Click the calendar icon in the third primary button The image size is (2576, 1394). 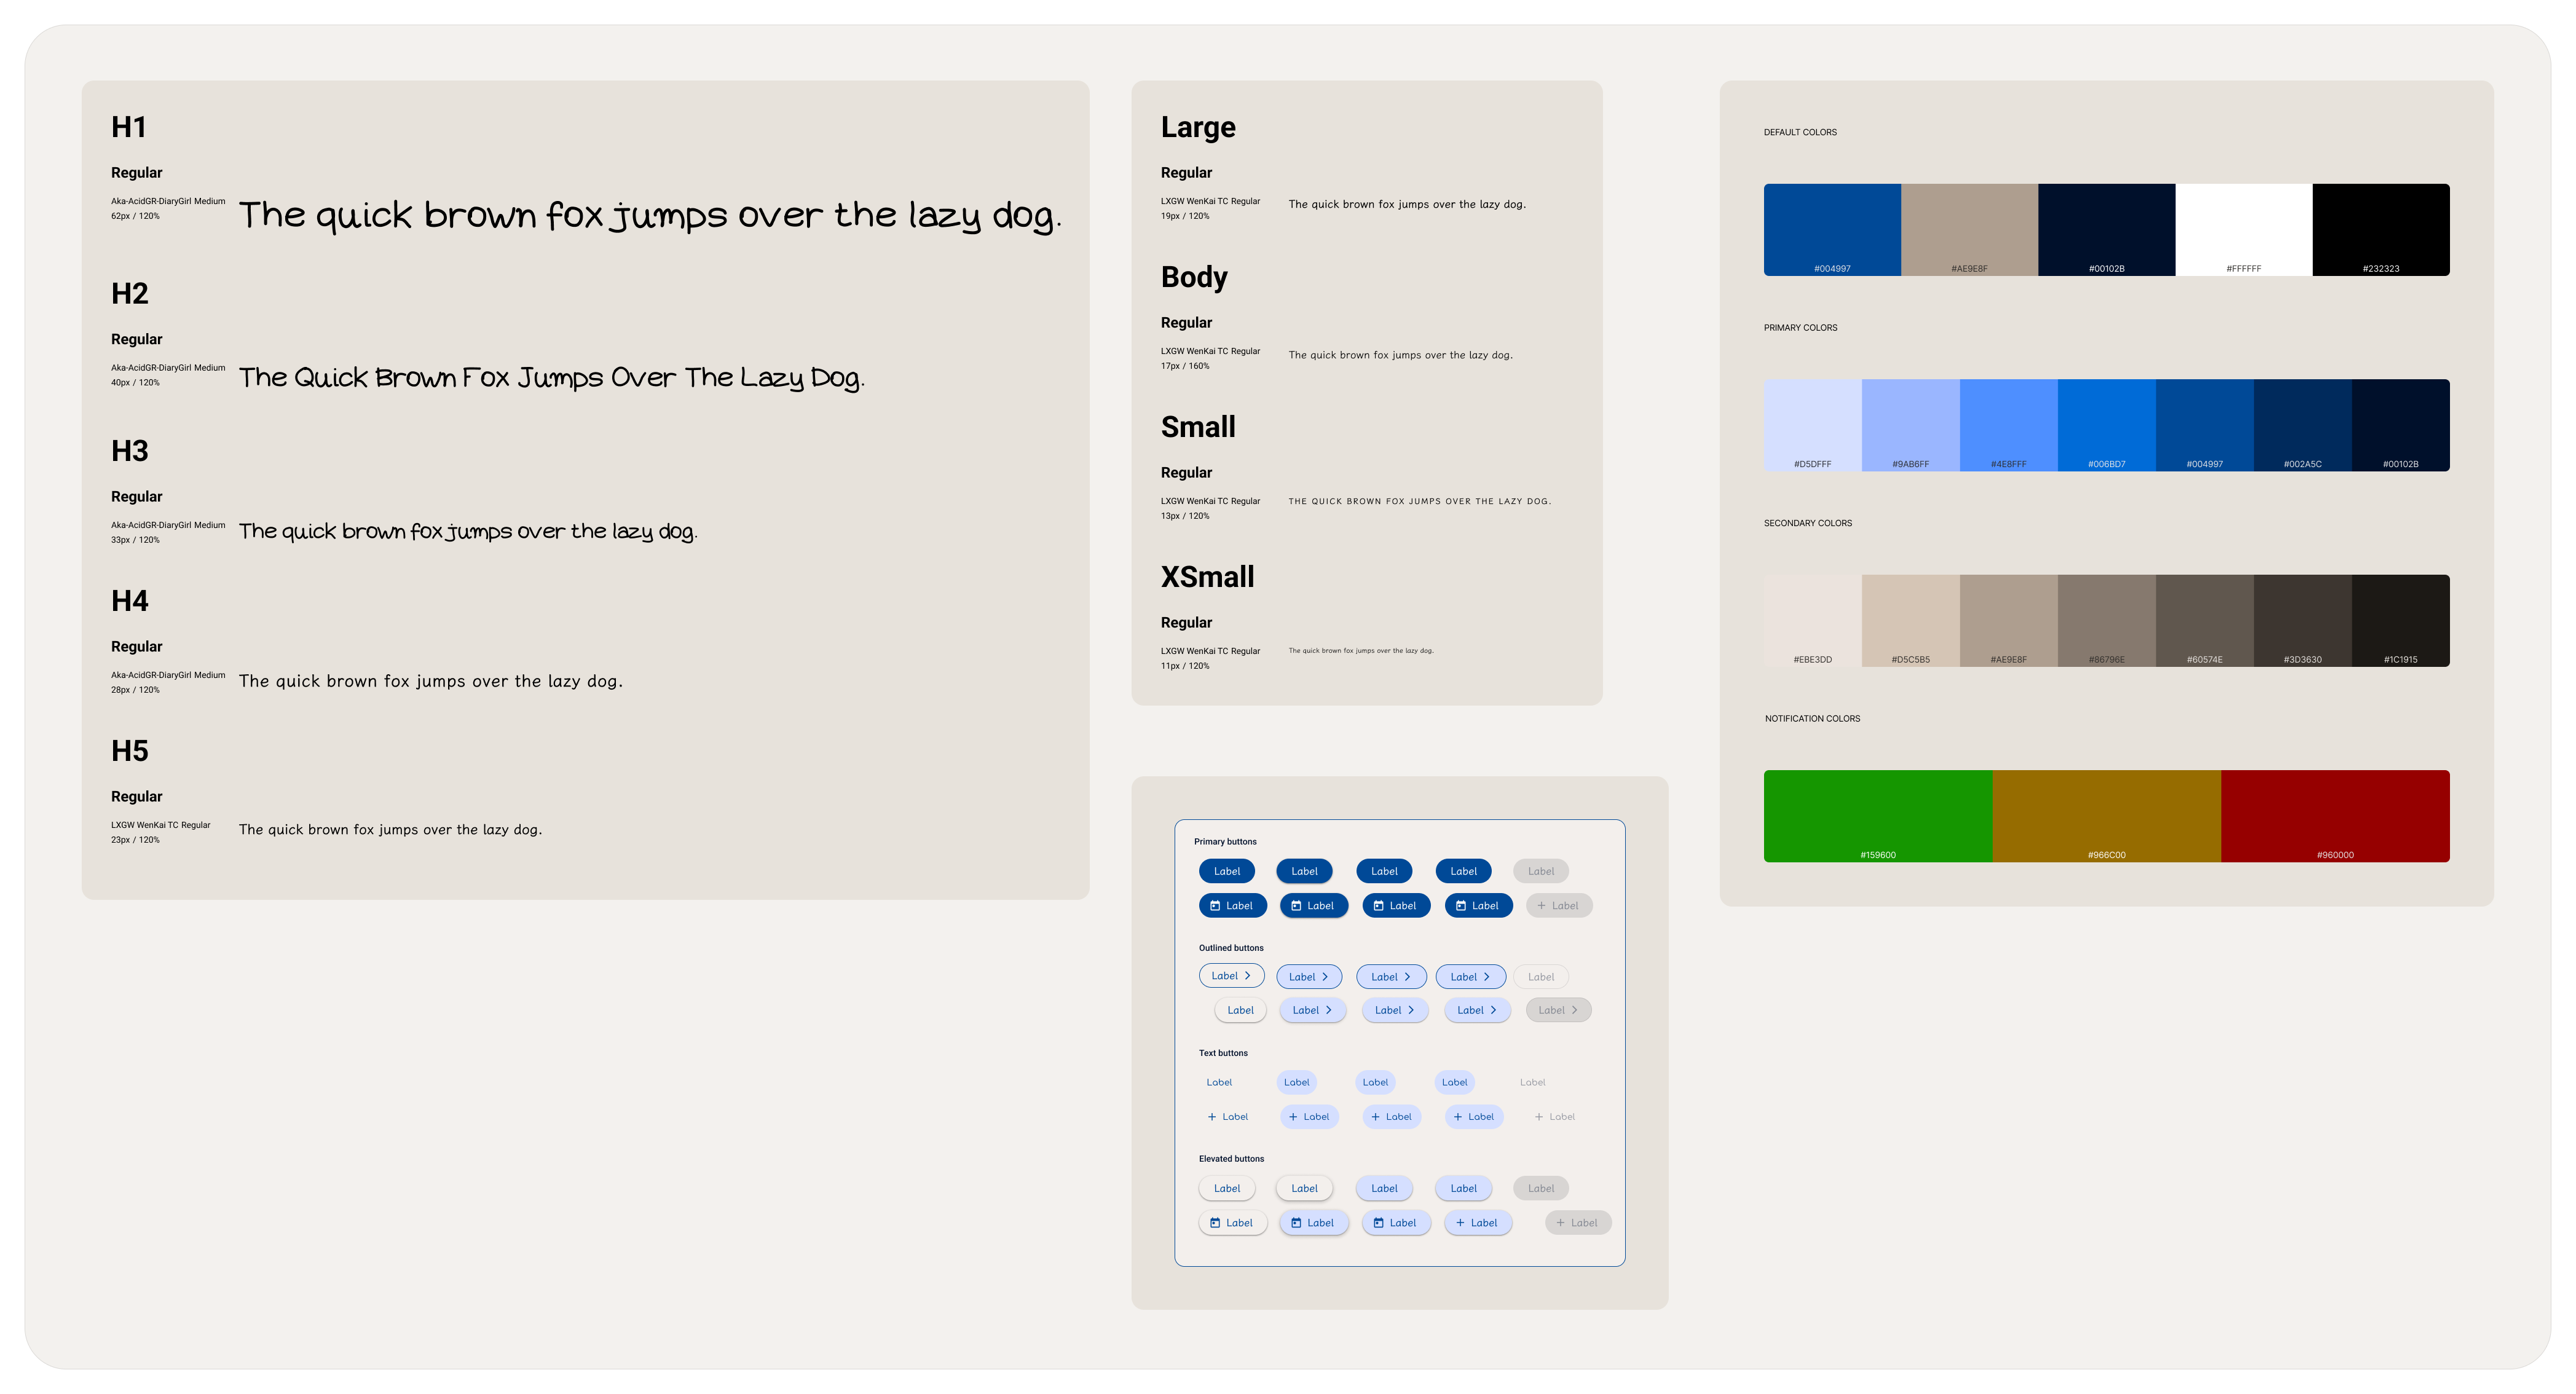(x=1380, y=906)
